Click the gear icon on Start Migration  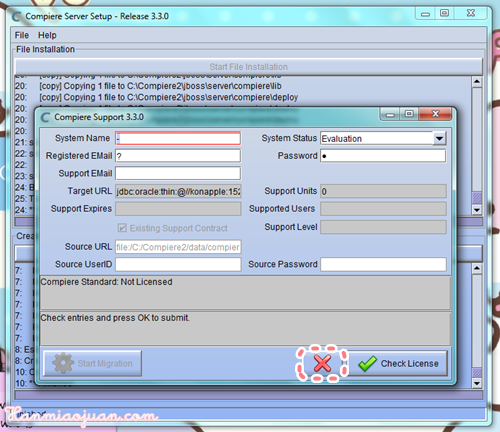[63, 363]
